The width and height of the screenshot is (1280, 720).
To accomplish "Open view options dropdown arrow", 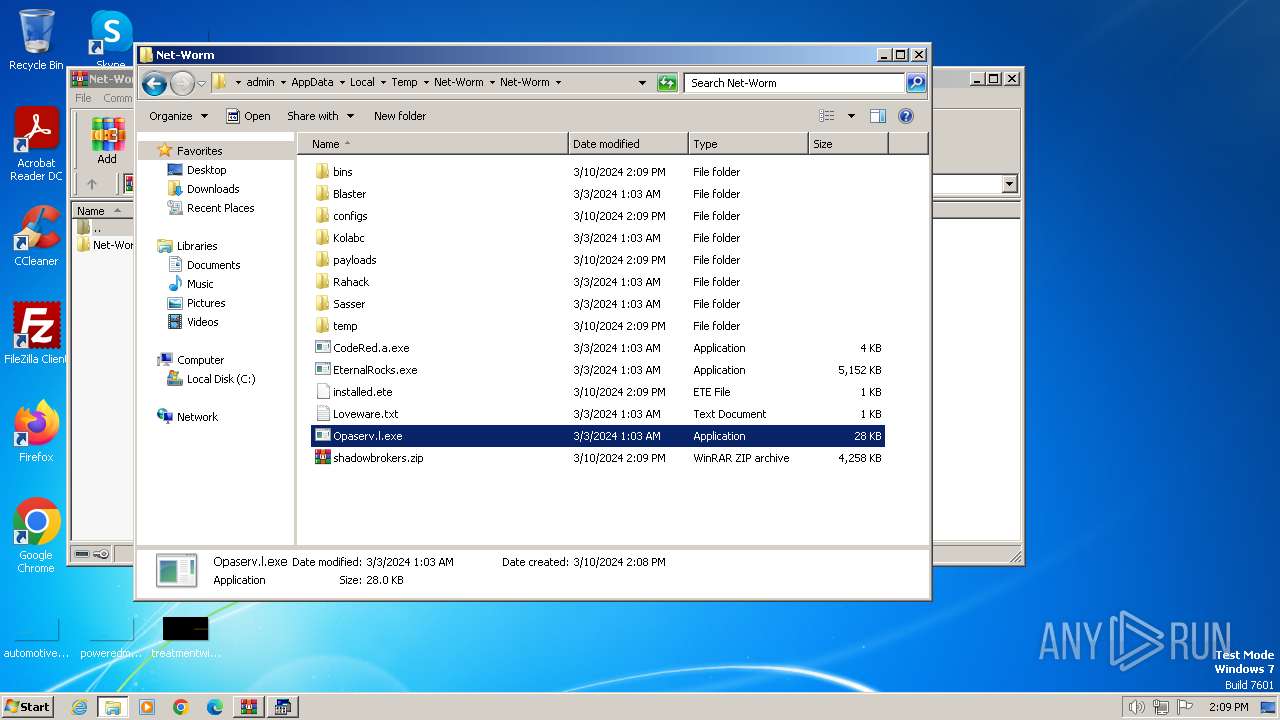I will tap(851, 116).
